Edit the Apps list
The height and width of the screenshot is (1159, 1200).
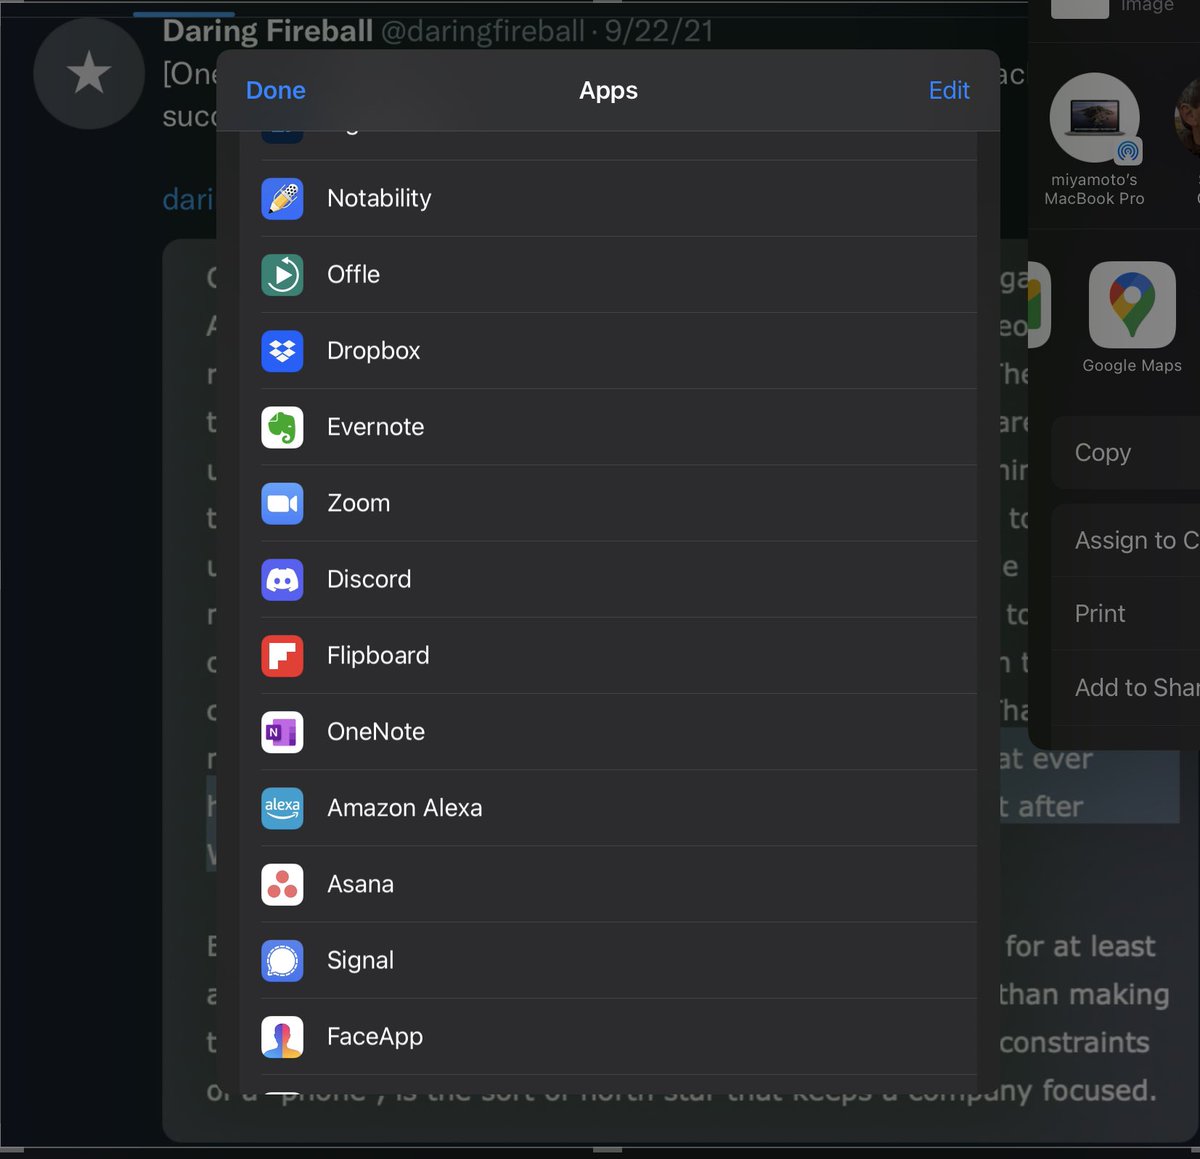pyautogui.click(x=949, y=90)
